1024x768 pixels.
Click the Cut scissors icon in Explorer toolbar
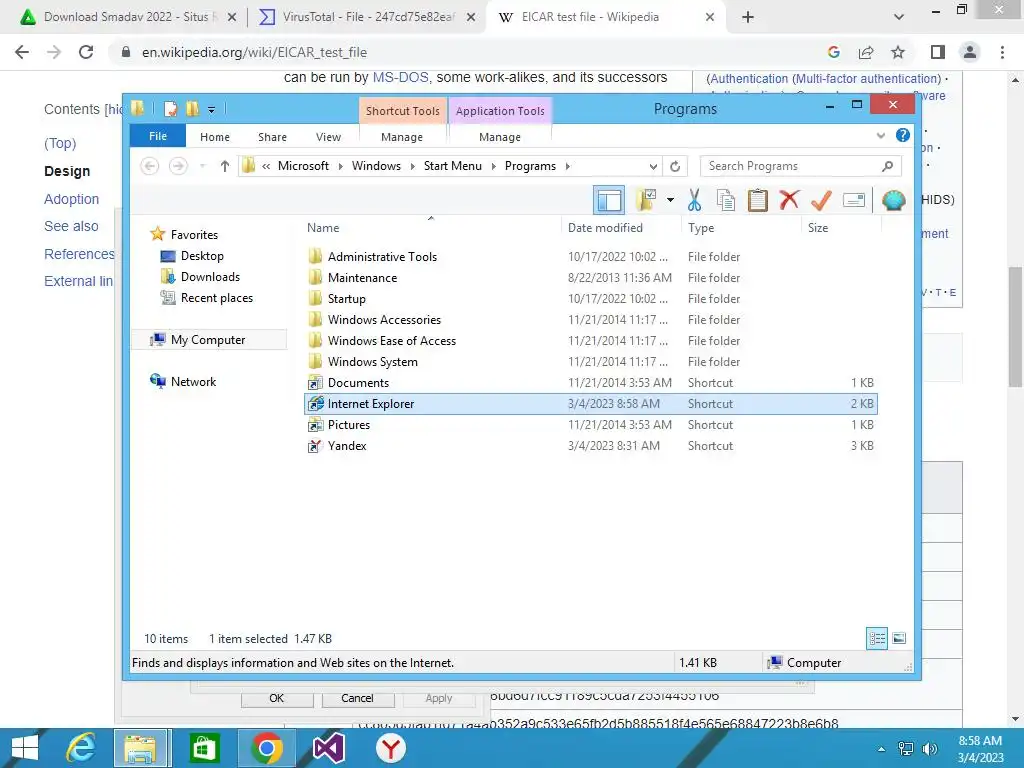point(694,200)
